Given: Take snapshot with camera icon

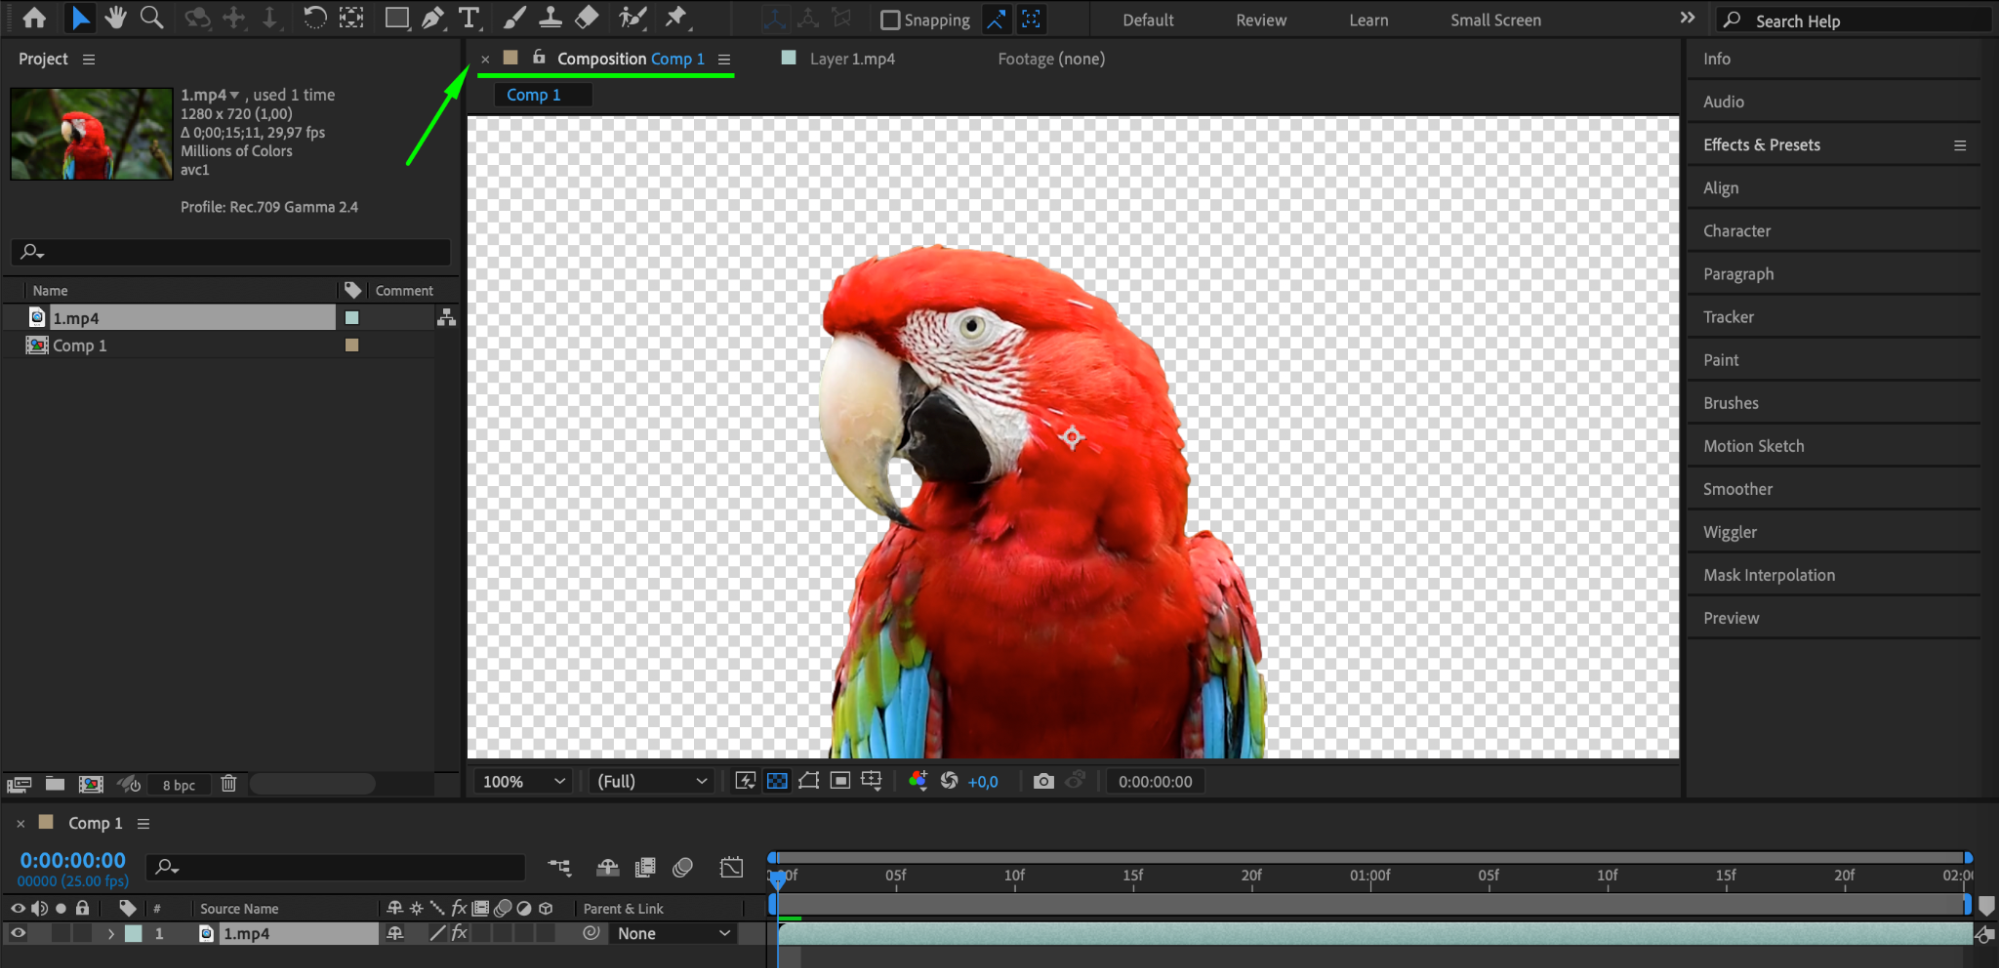Looking at the screenshot, I should coord(1043,781).
